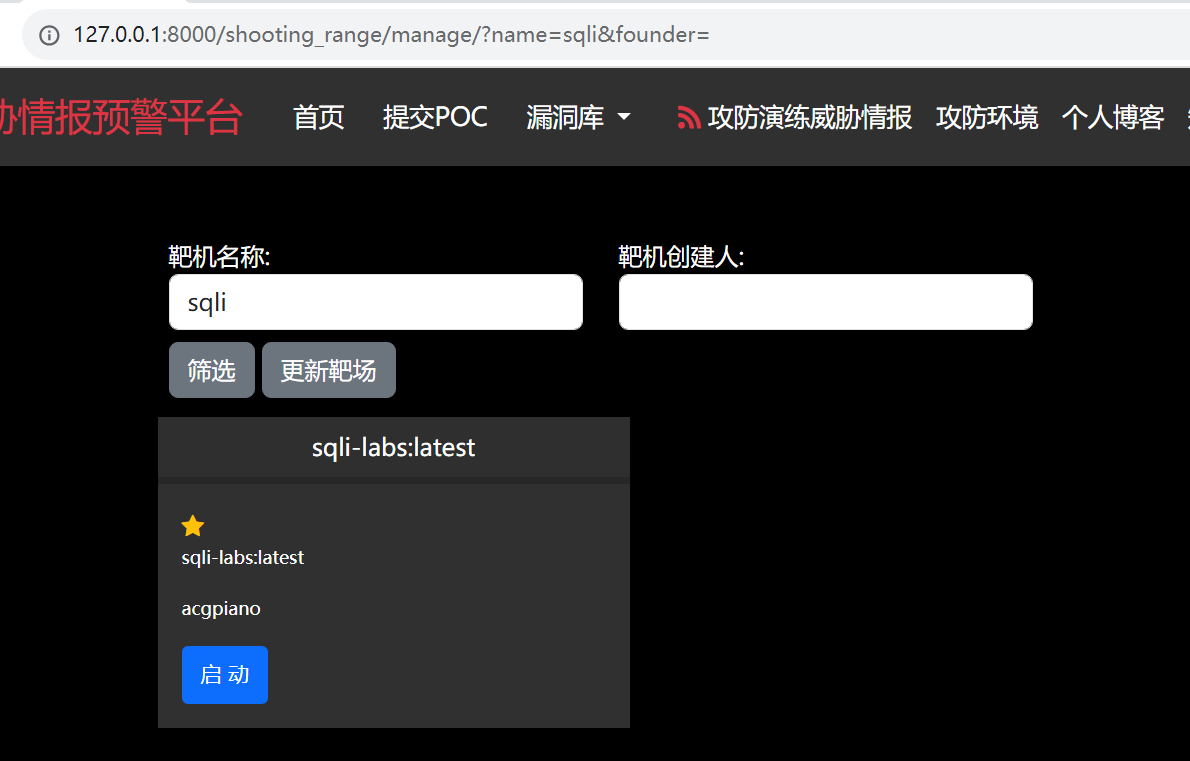Click the caret arrow next to 漏洞库
This screenshot has width=1190, height=761.
tap(624, 120)
